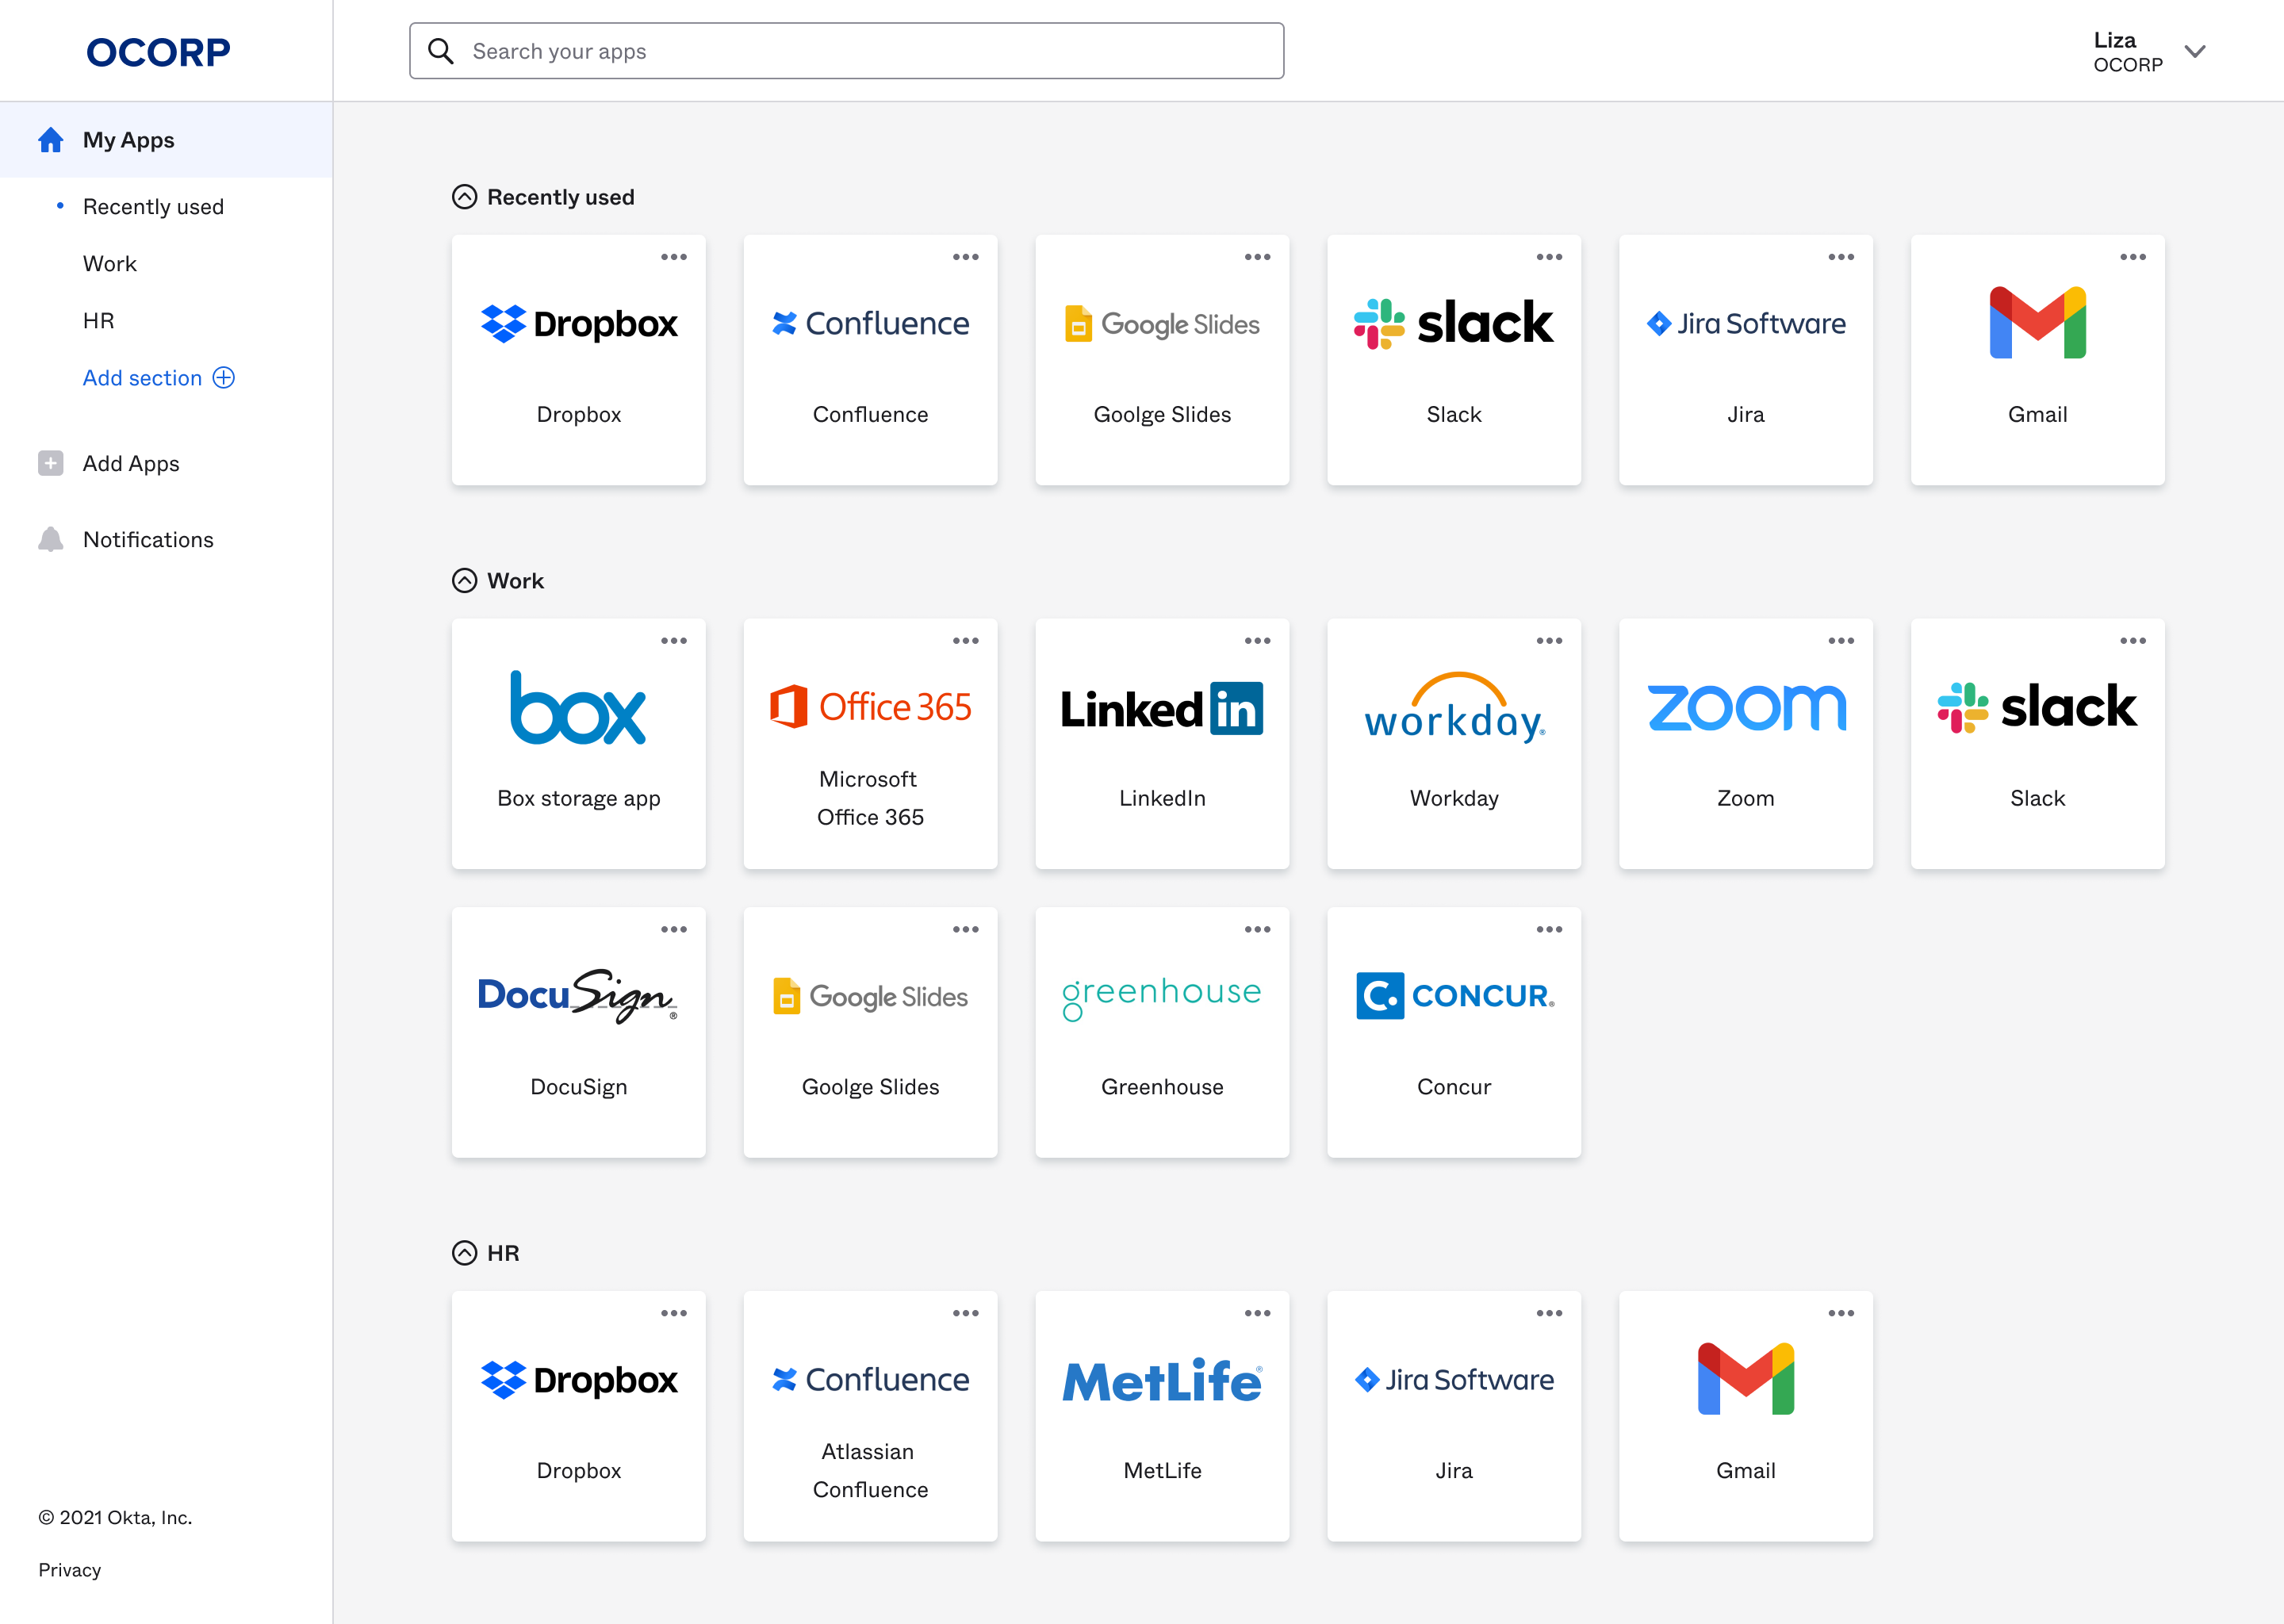This screenshot has width=2284, height=1624.
Task: Collapse the Work section
Action: pyautogui.click(x=463, y=580)
